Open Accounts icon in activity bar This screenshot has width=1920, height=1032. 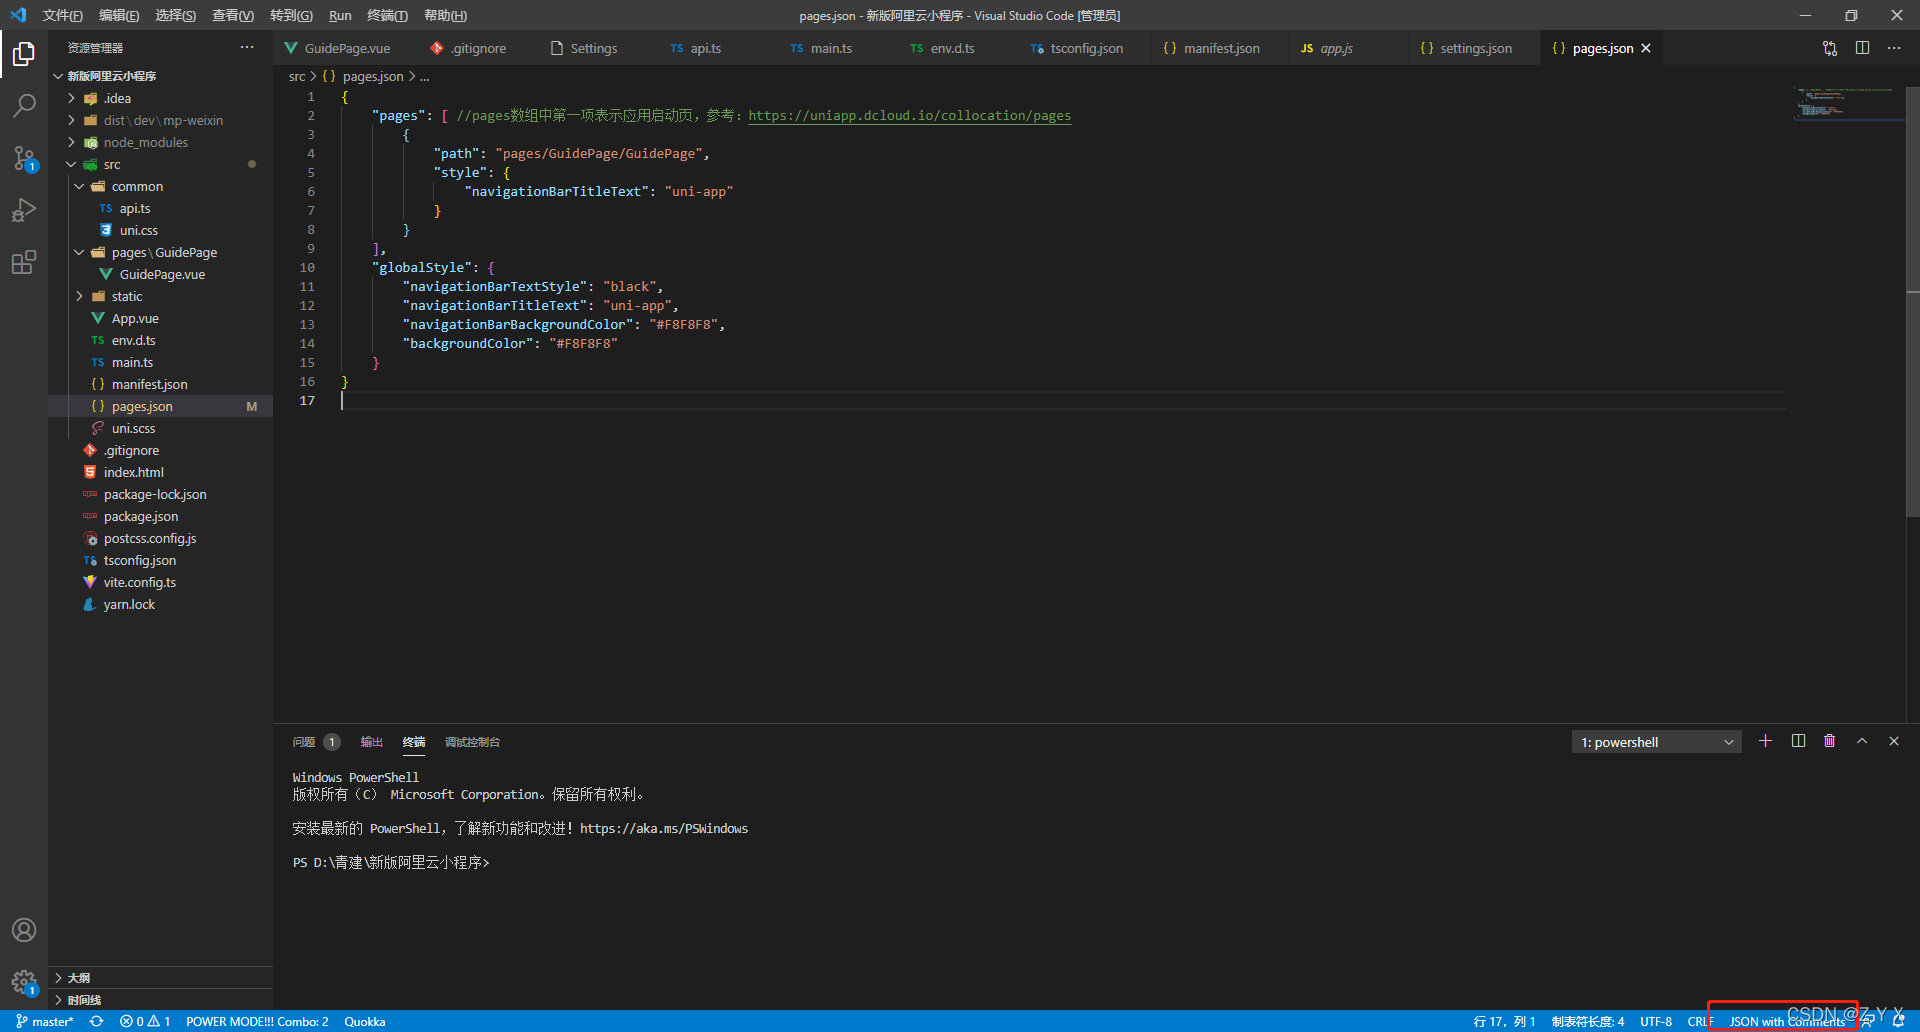click(24, 930)
